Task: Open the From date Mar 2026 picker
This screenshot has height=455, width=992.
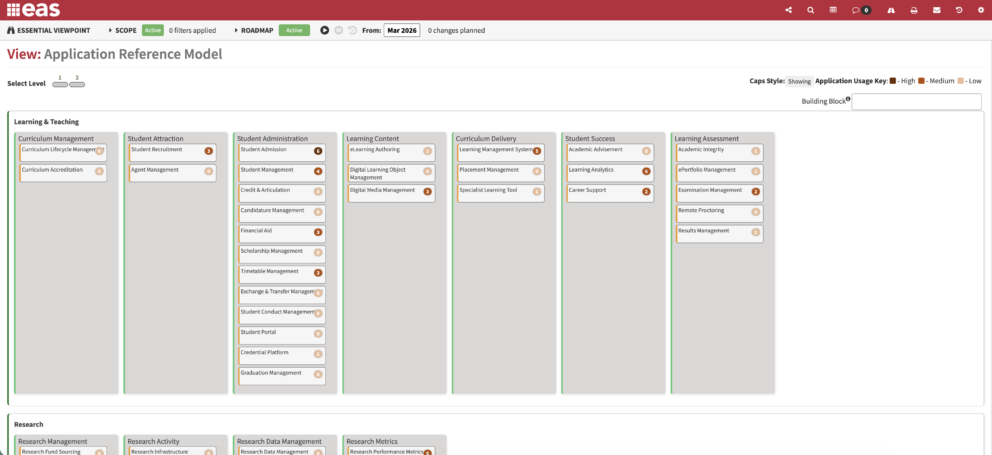Action: [x=402, y=30]
